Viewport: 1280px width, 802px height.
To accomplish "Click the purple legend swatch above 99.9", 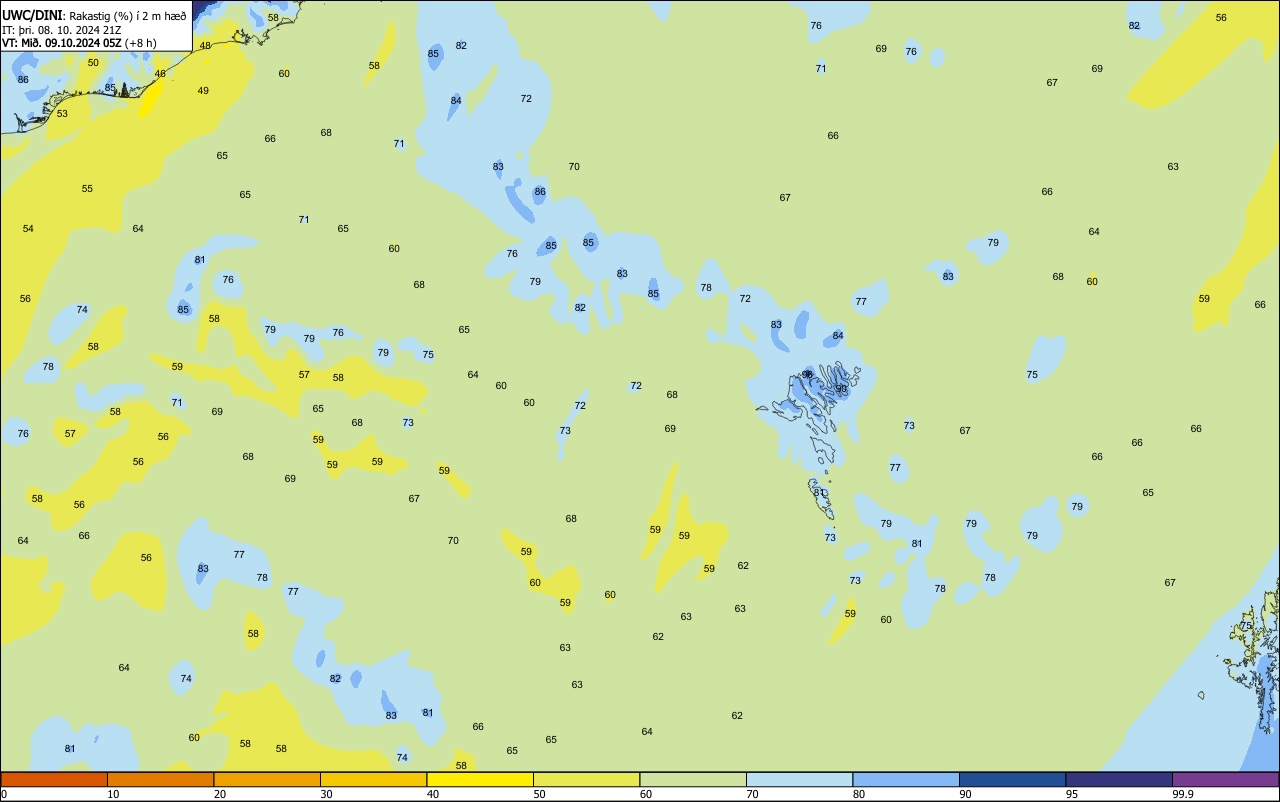I will click(1225, 779).
